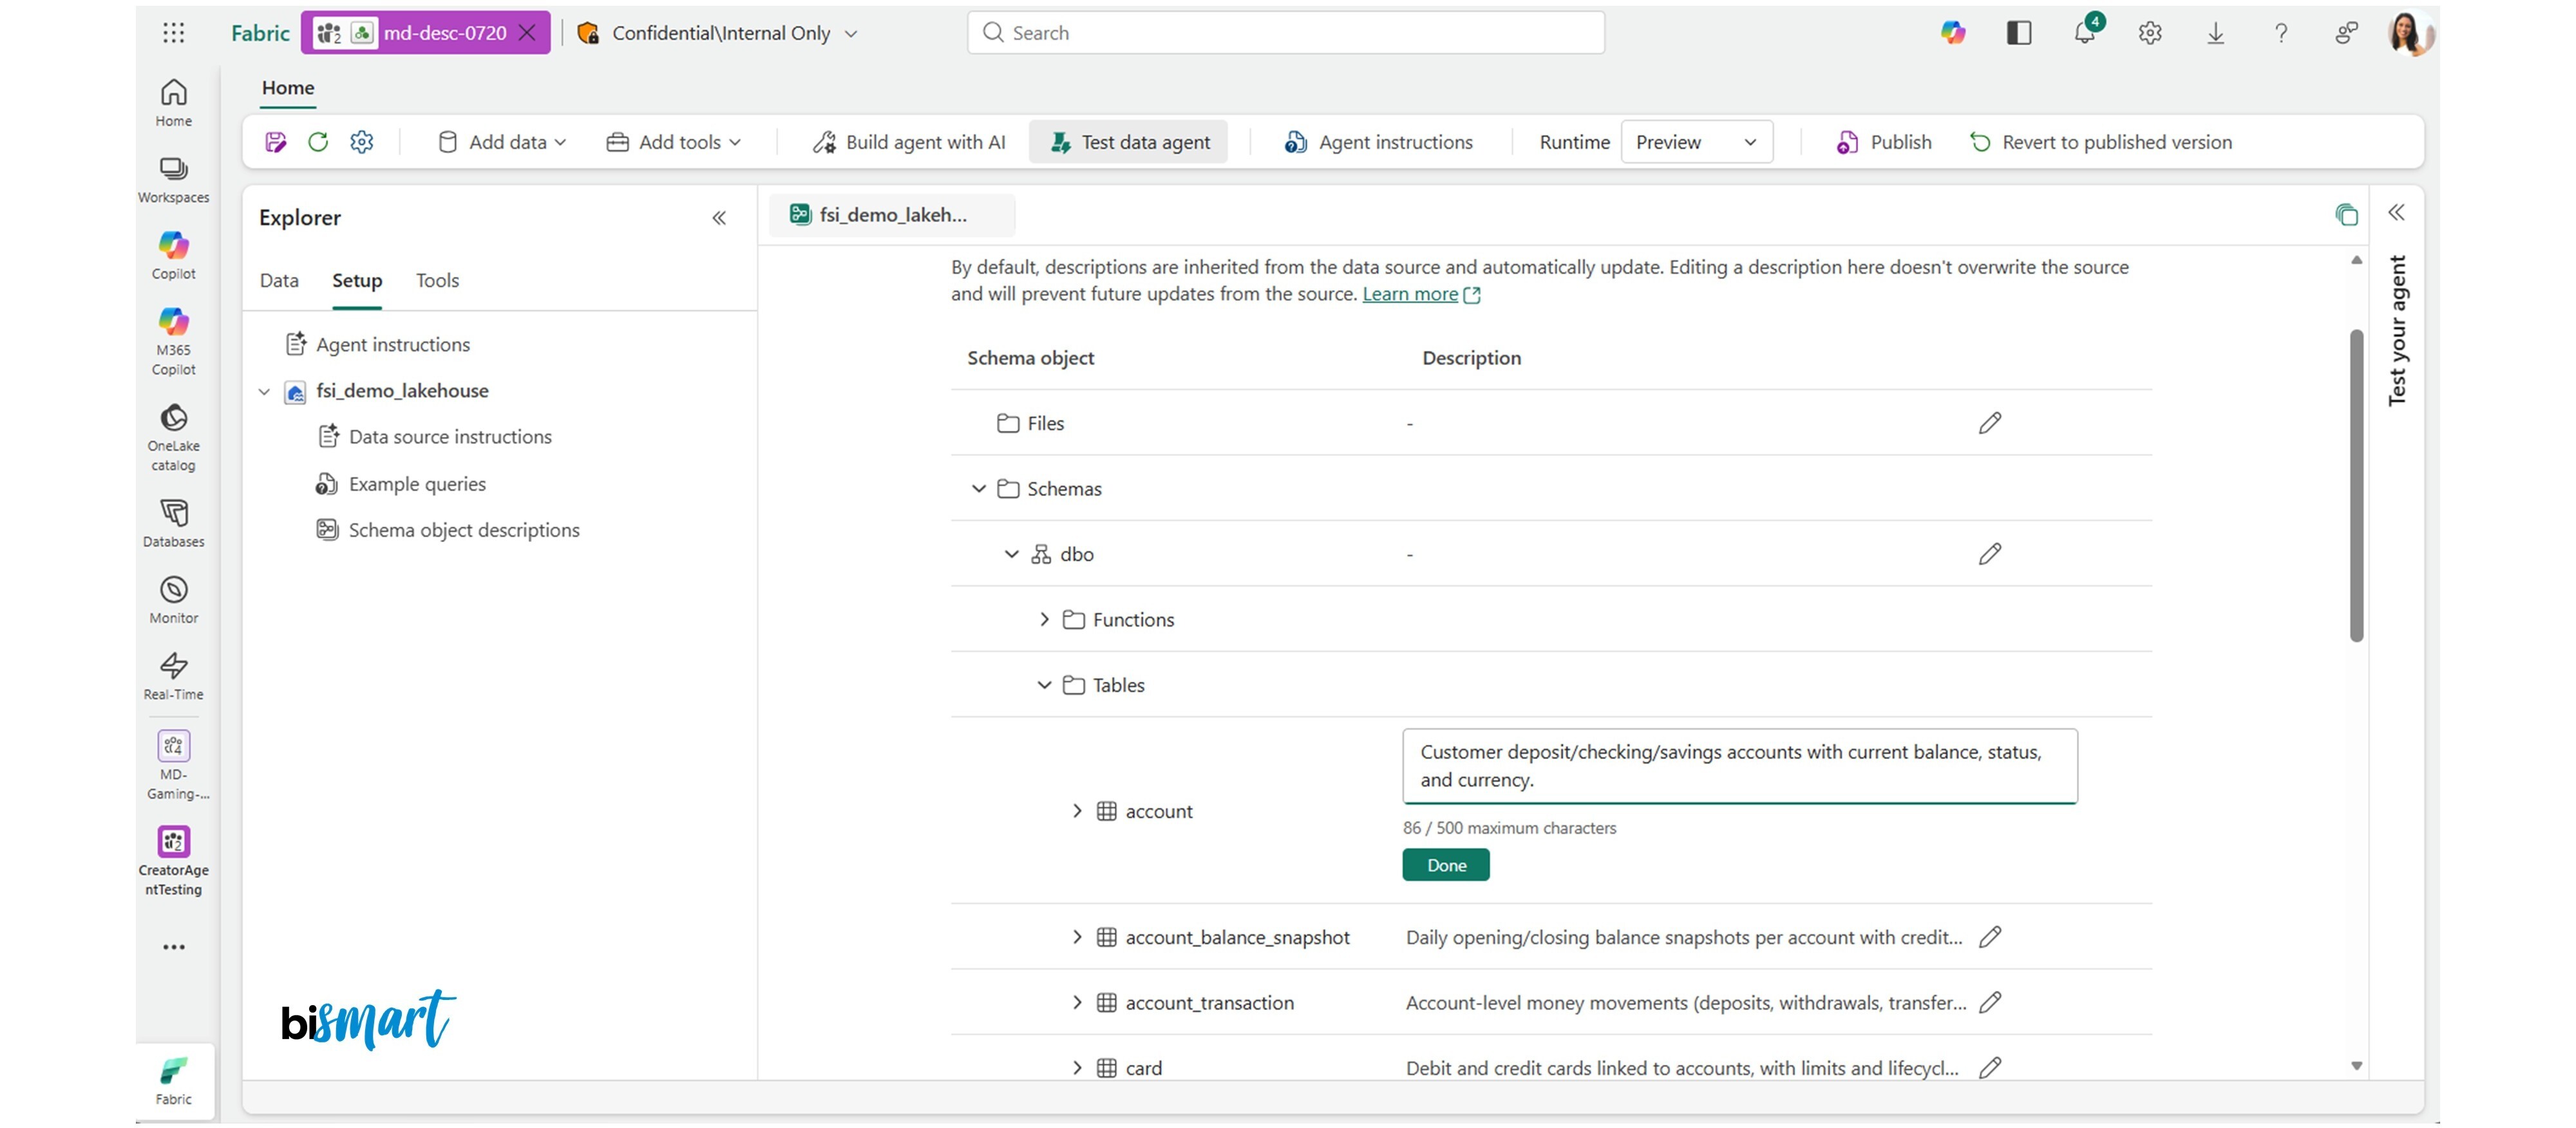Viewport: 2576px width, 1128px height.
Task: Click the Done button
Action: [1446, 865]
